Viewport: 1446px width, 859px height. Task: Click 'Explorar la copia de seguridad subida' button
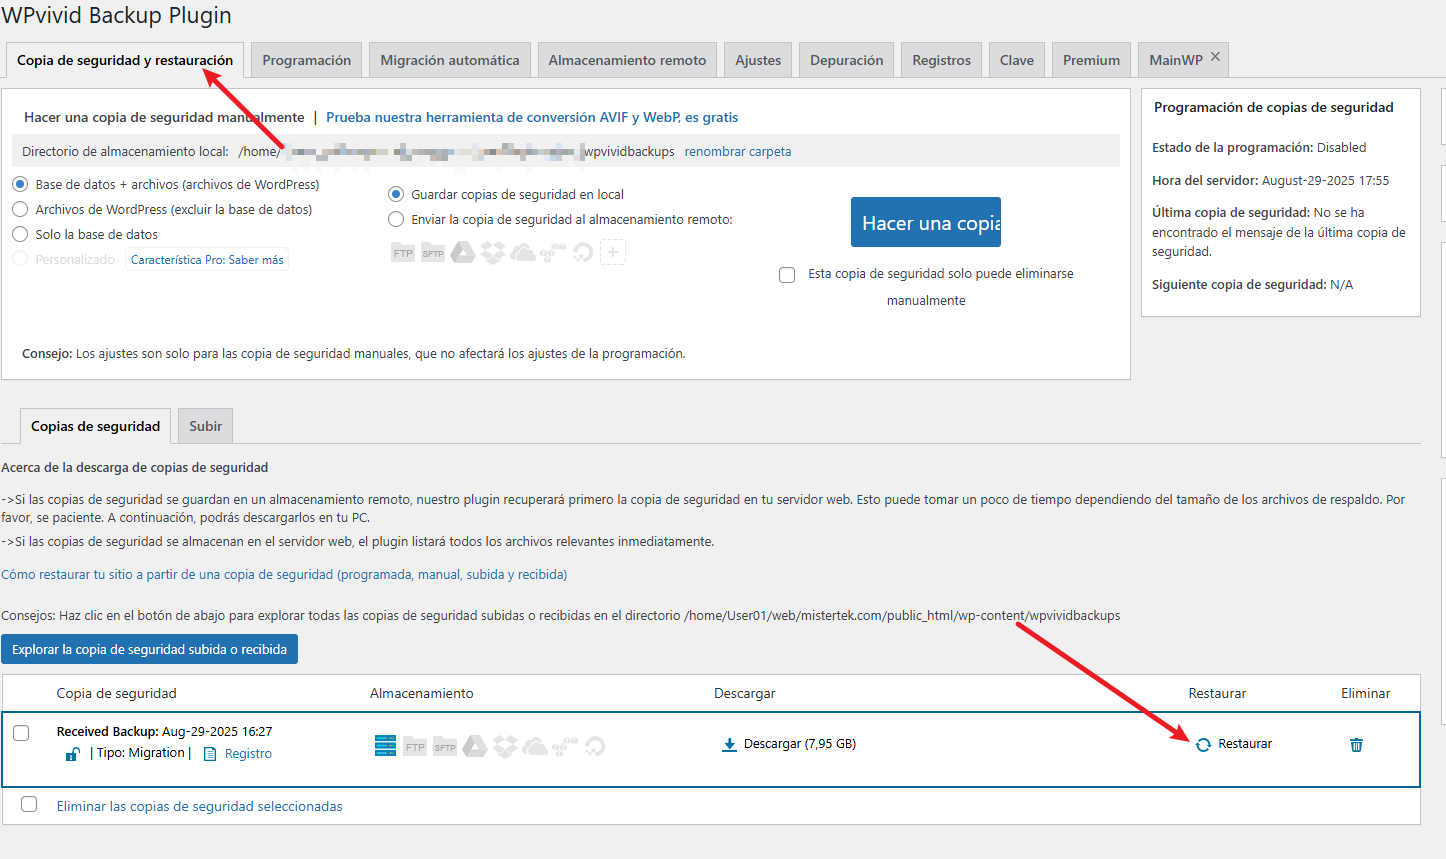[149, 649]
